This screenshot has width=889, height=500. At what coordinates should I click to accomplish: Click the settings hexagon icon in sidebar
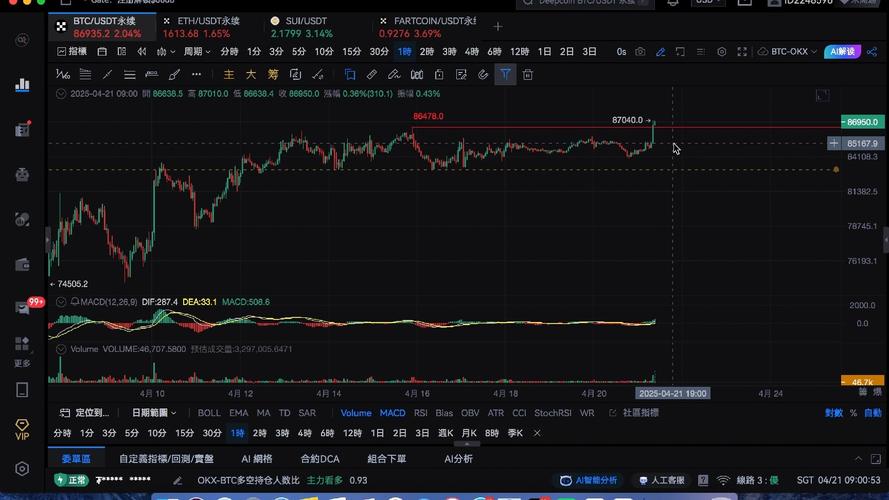point(22,469)
